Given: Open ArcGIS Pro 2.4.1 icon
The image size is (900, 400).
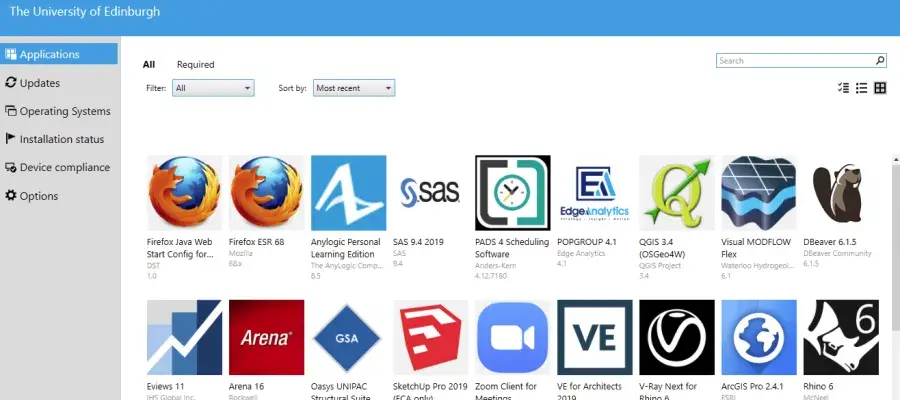Looking at the screenshot, I should [x=759, y=337].
